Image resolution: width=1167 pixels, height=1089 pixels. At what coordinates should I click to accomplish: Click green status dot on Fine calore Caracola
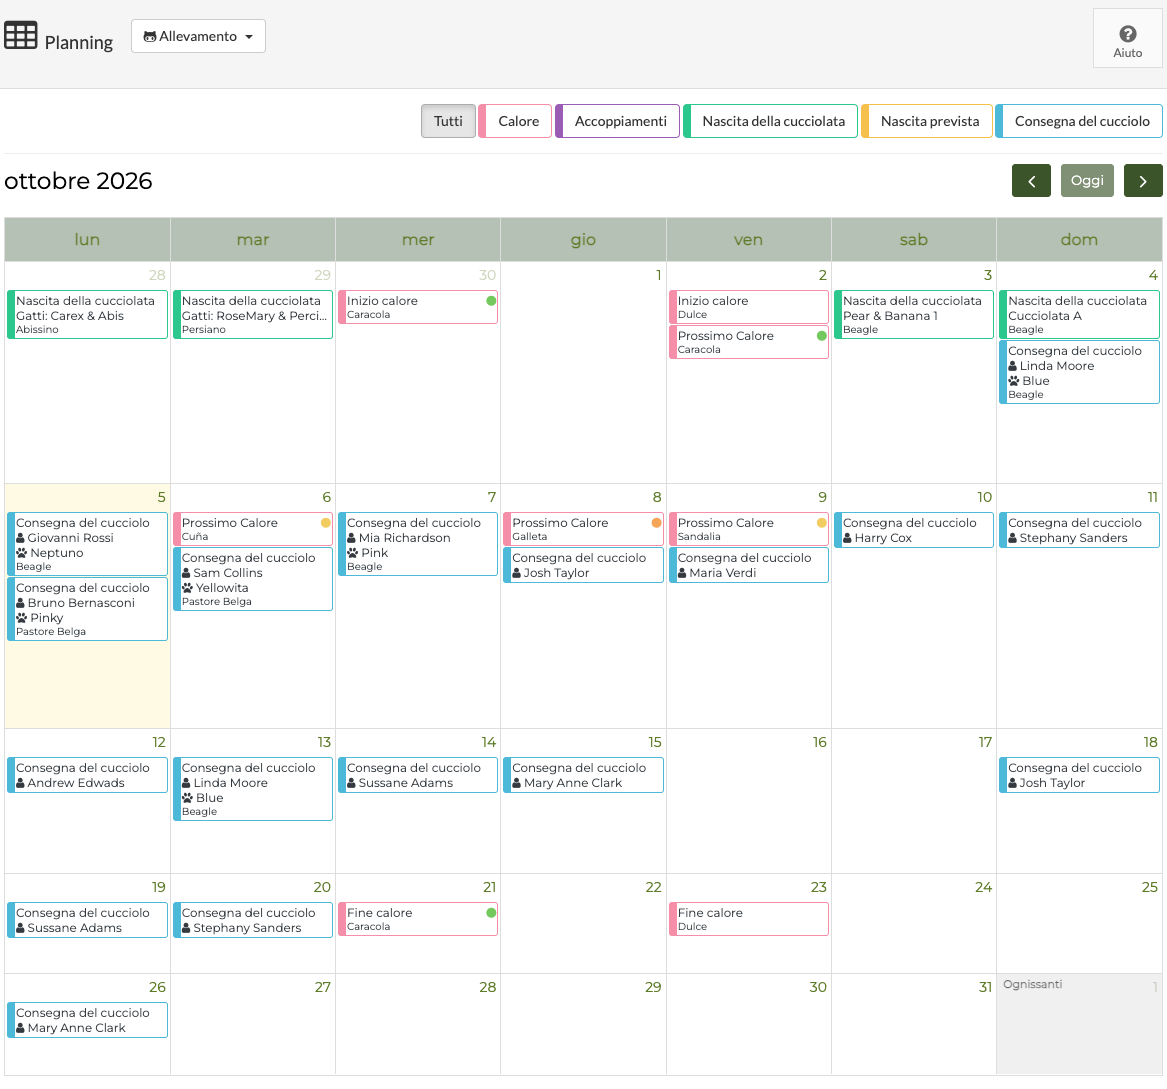click(x=491, y=913)
